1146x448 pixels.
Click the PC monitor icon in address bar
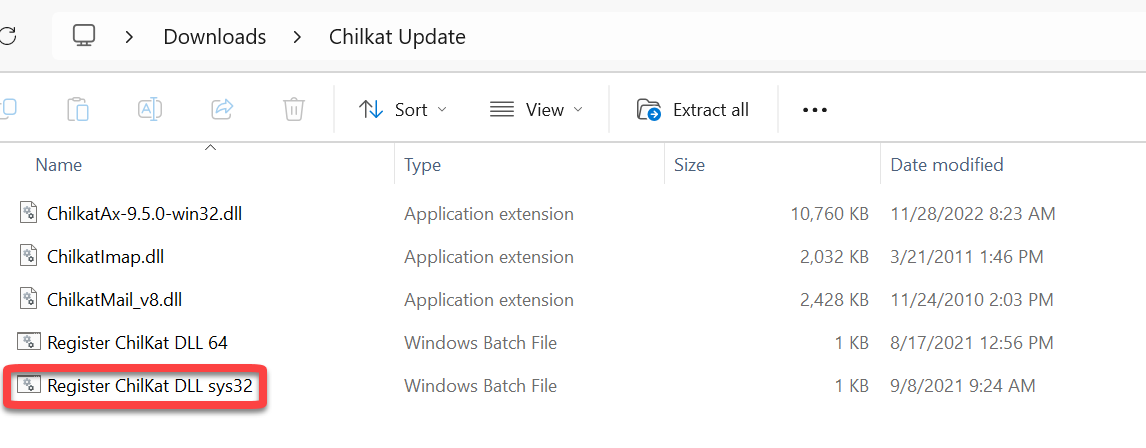point(84,37)
